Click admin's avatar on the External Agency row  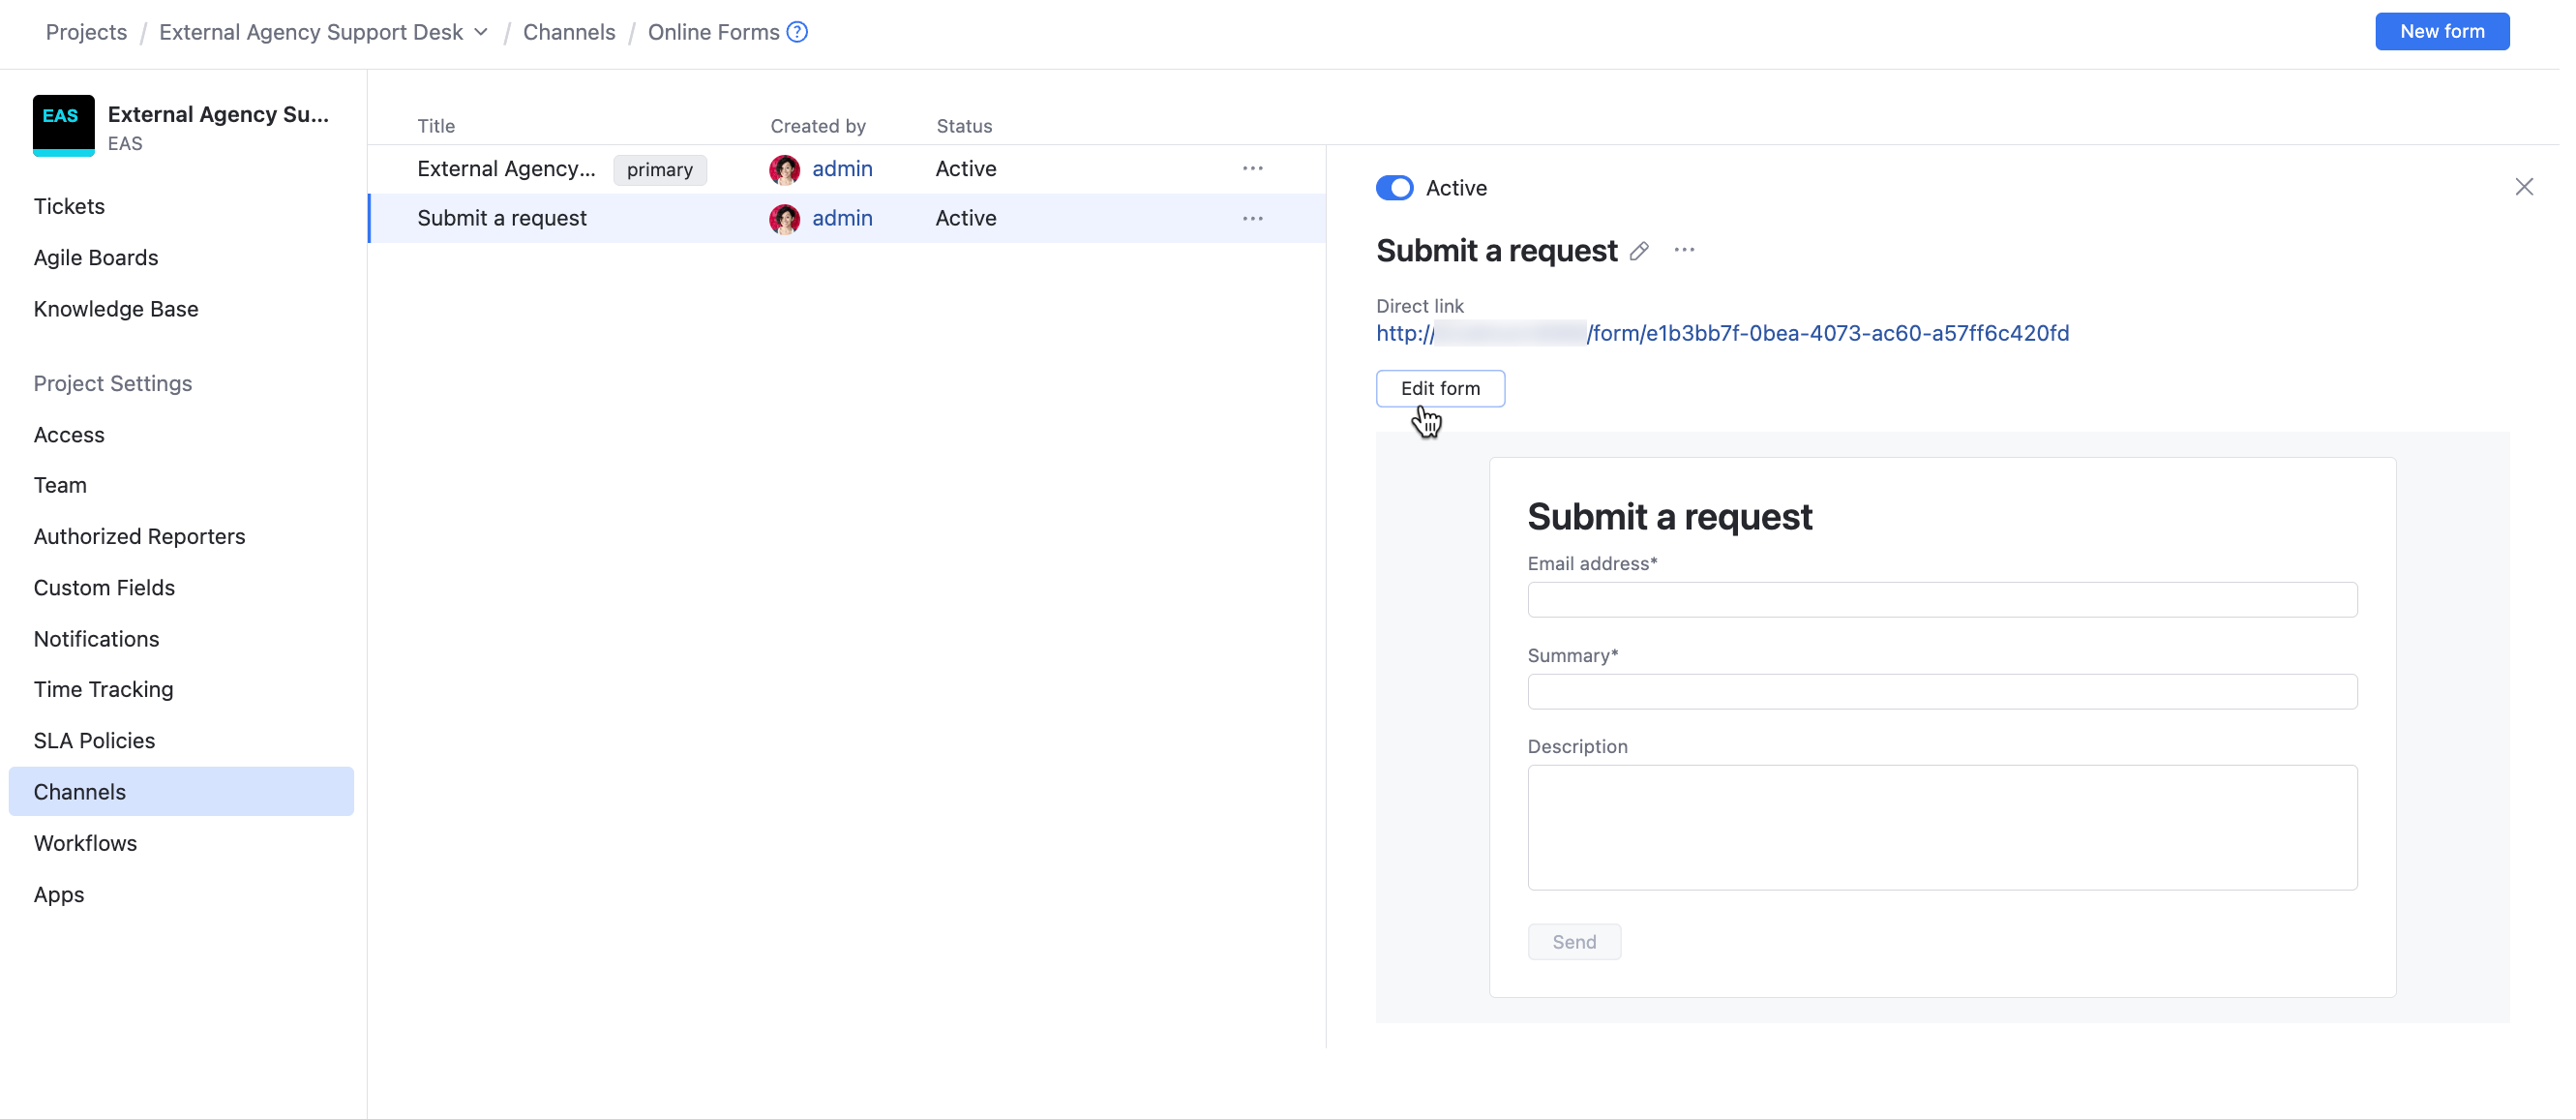(x=785, y=169)
